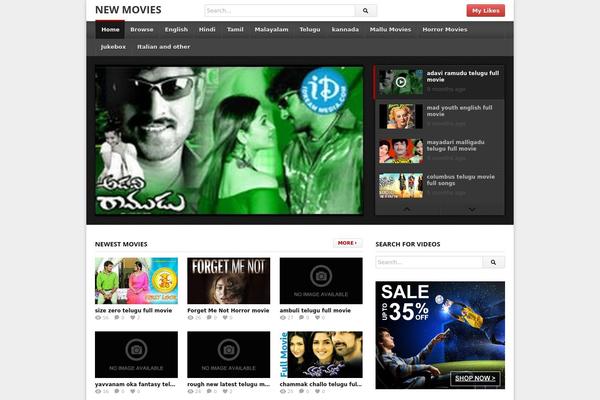600x400 pixels.
Task: Click the comment icon under ambuli telugu movie
Action: [x=302, y=318]
